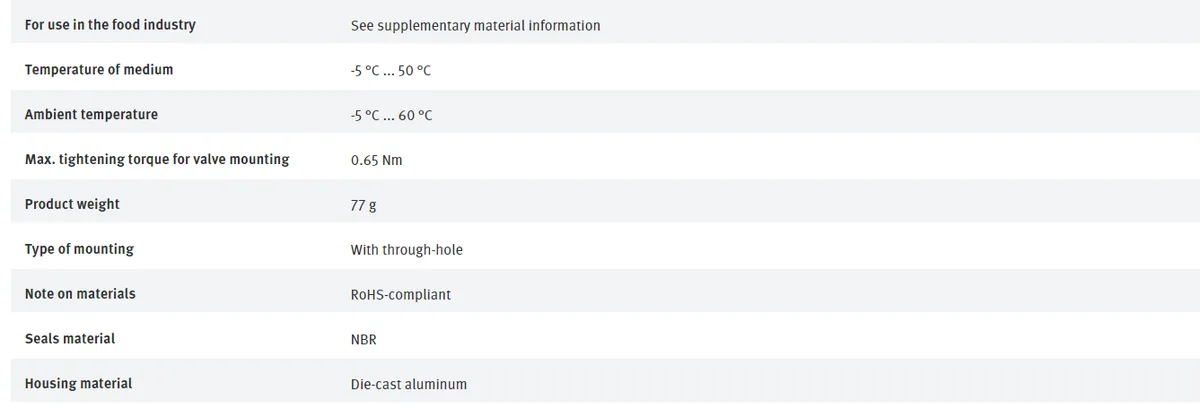Click the 'RoHS-compliant' value
This screenshot has width=1200, height=417.
401,295
